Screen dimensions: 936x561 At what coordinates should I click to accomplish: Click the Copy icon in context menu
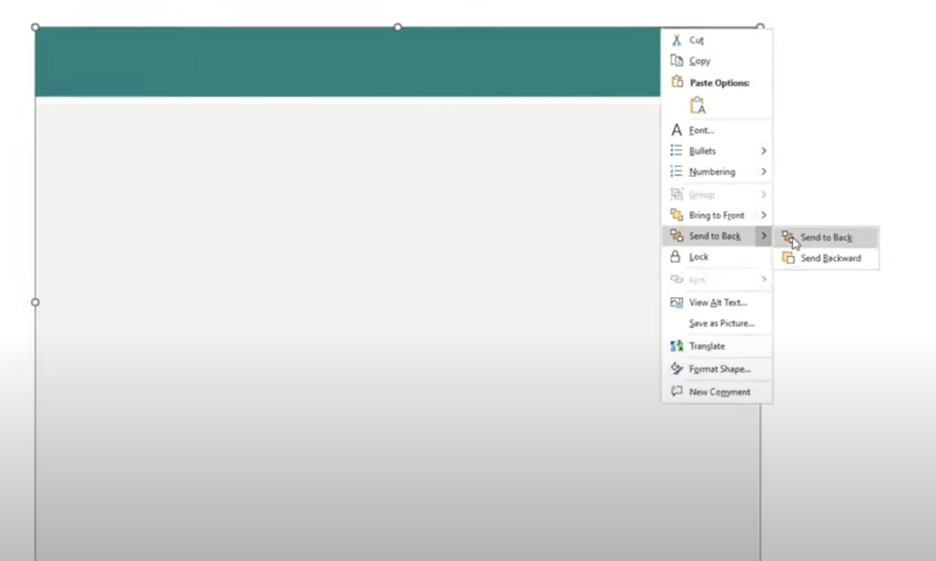click(x=677, y=61)
